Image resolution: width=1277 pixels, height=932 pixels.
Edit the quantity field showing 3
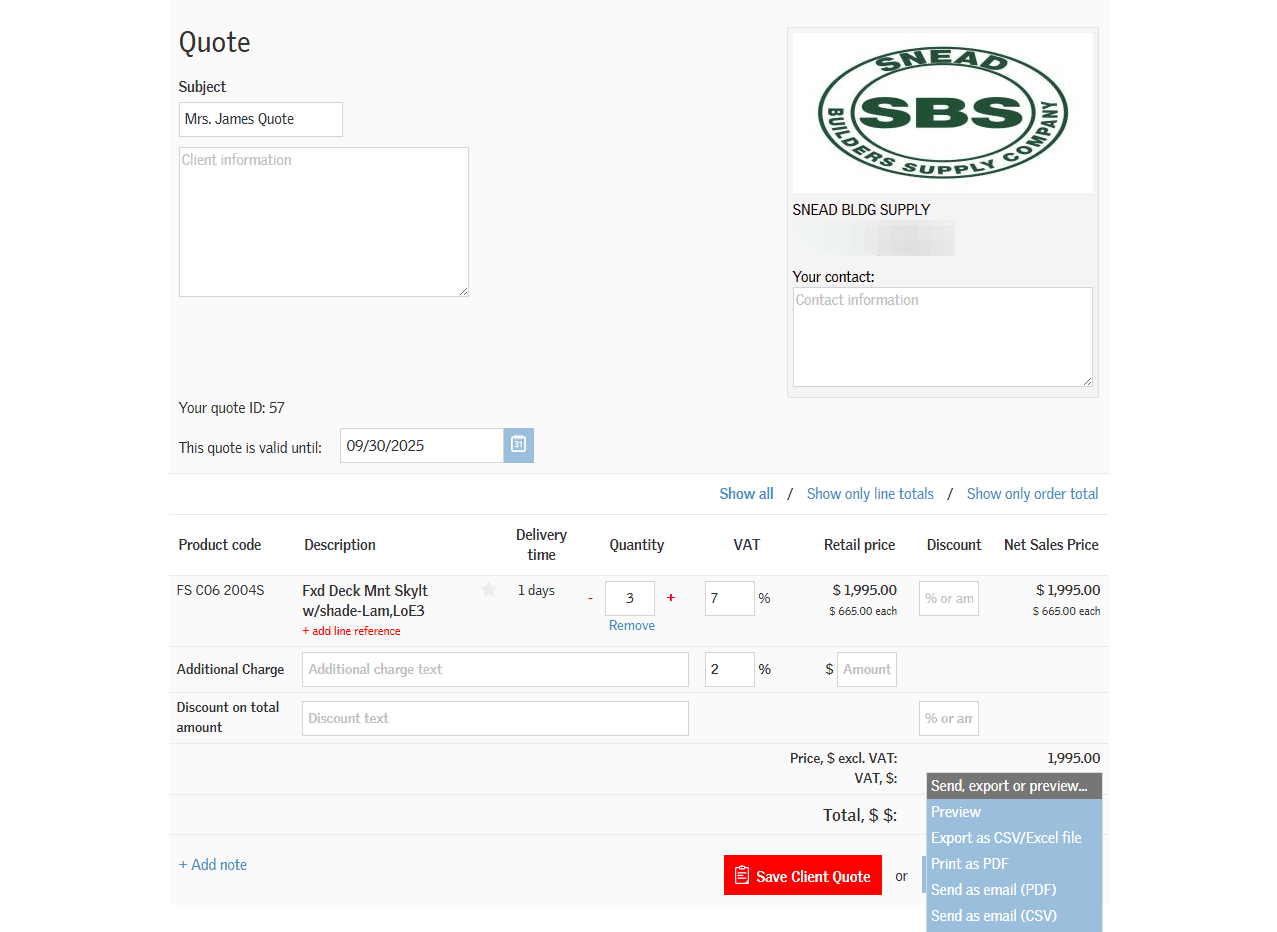pyautogui.click(x=630, y=598)
